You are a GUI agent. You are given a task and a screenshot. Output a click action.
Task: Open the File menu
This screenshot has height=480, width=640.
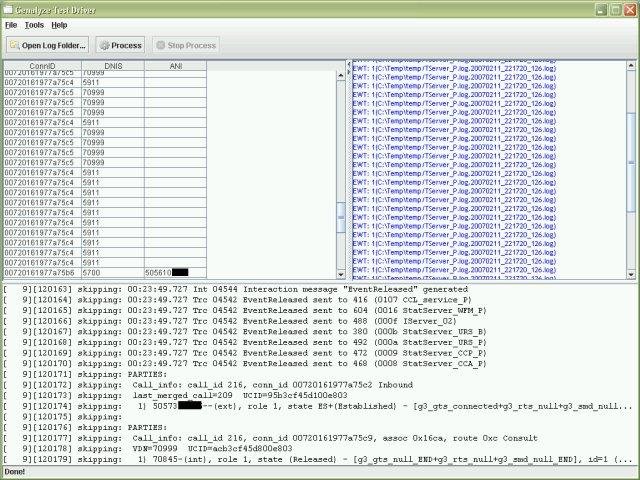(x=11, y=25)
